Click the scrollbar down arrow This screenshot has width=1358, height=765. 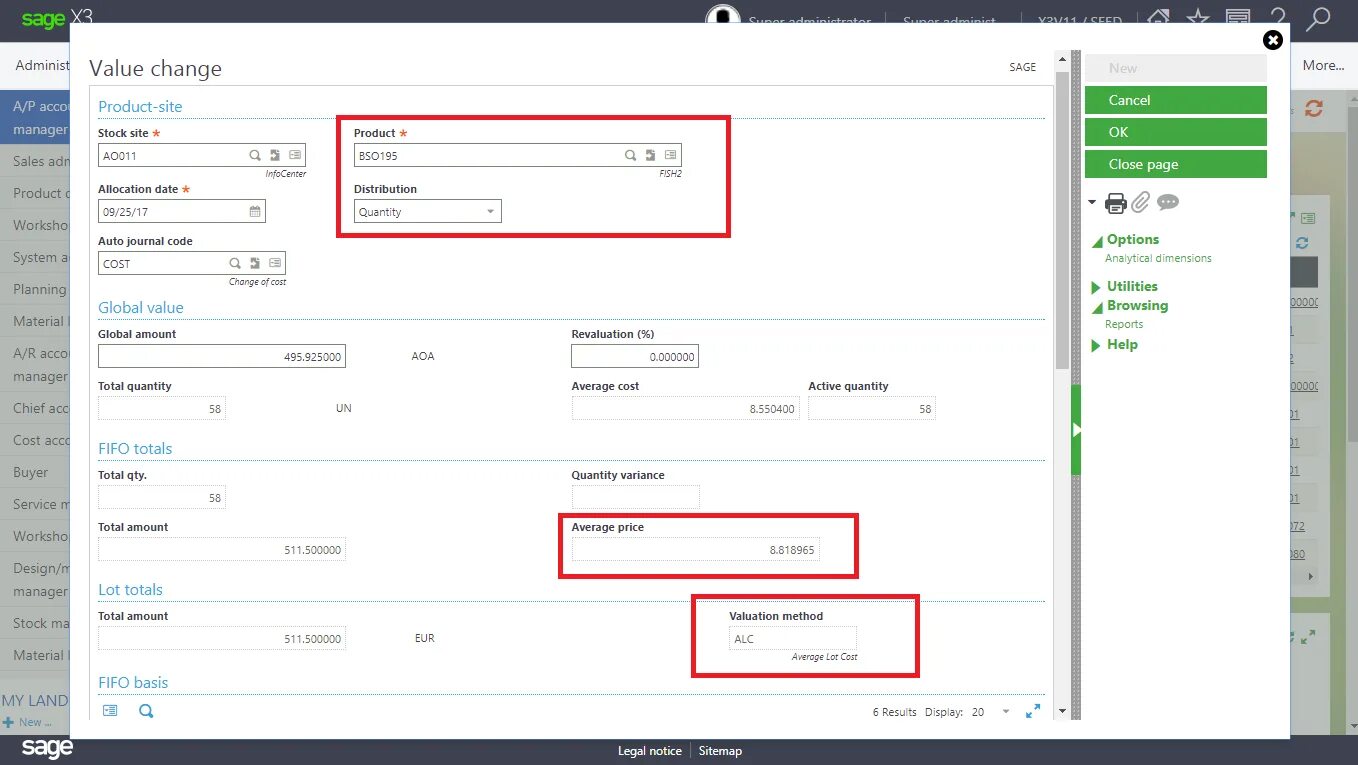1062,711
